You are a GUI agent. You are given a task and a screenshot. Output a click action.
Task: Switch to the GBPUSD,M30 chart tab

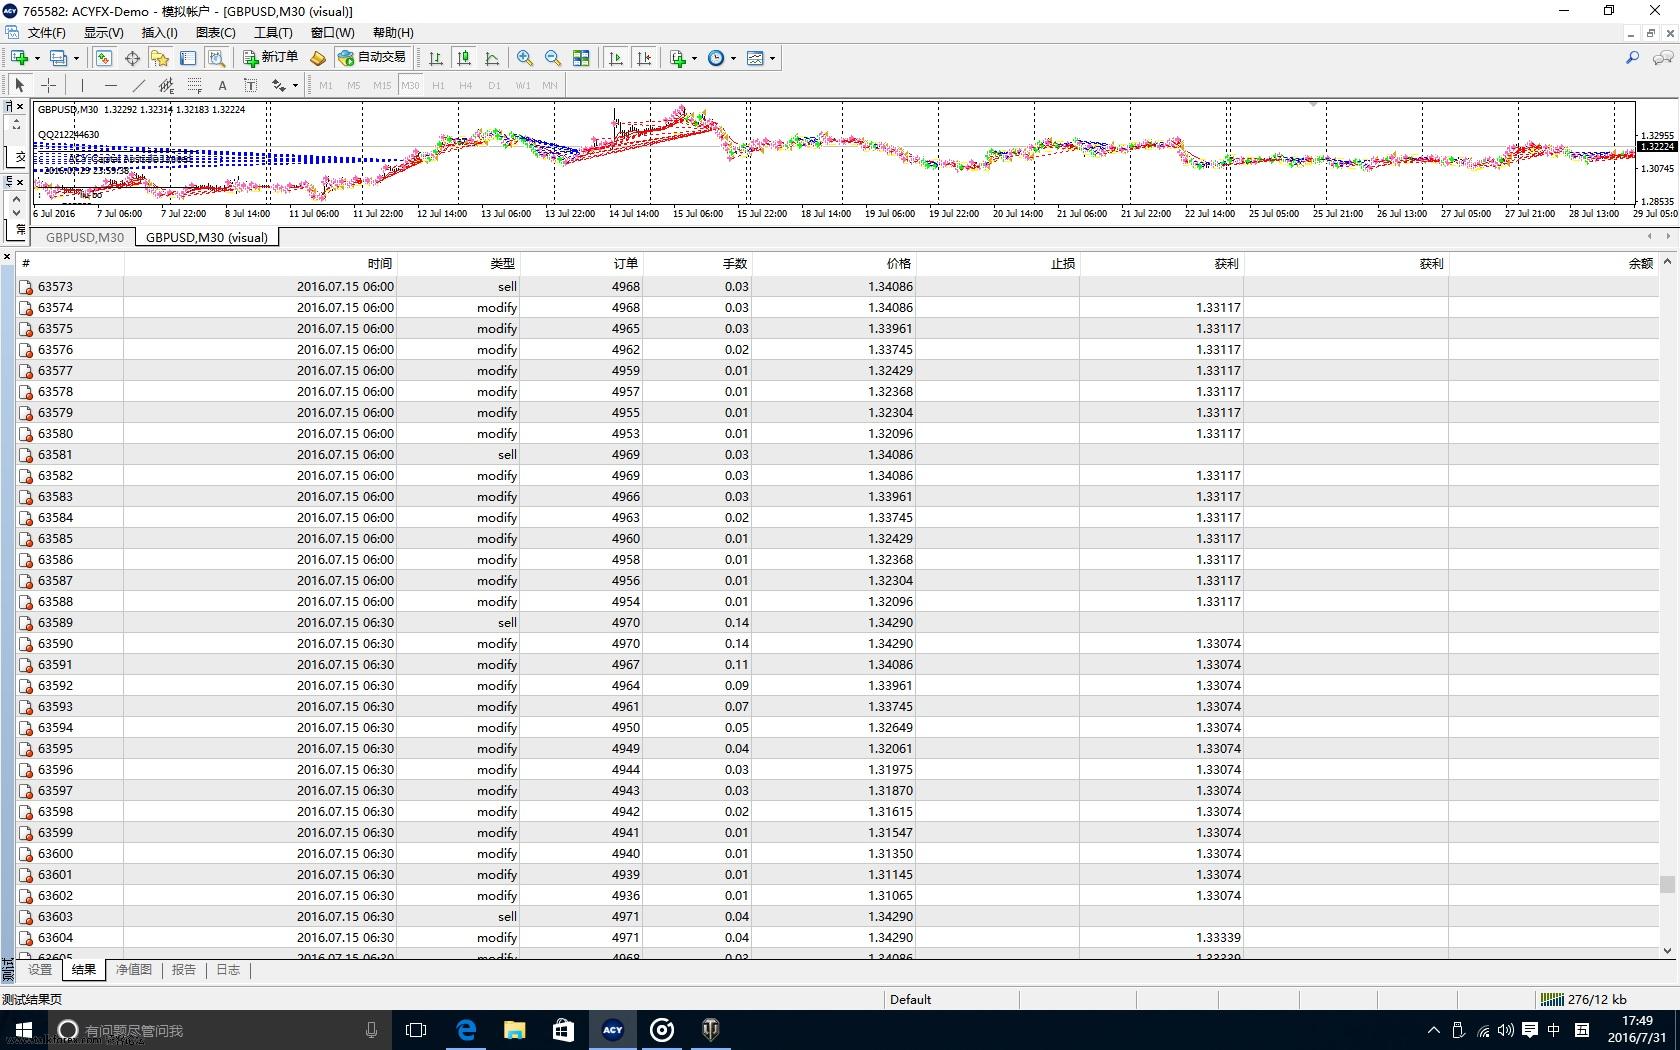(x=85, y=237)
